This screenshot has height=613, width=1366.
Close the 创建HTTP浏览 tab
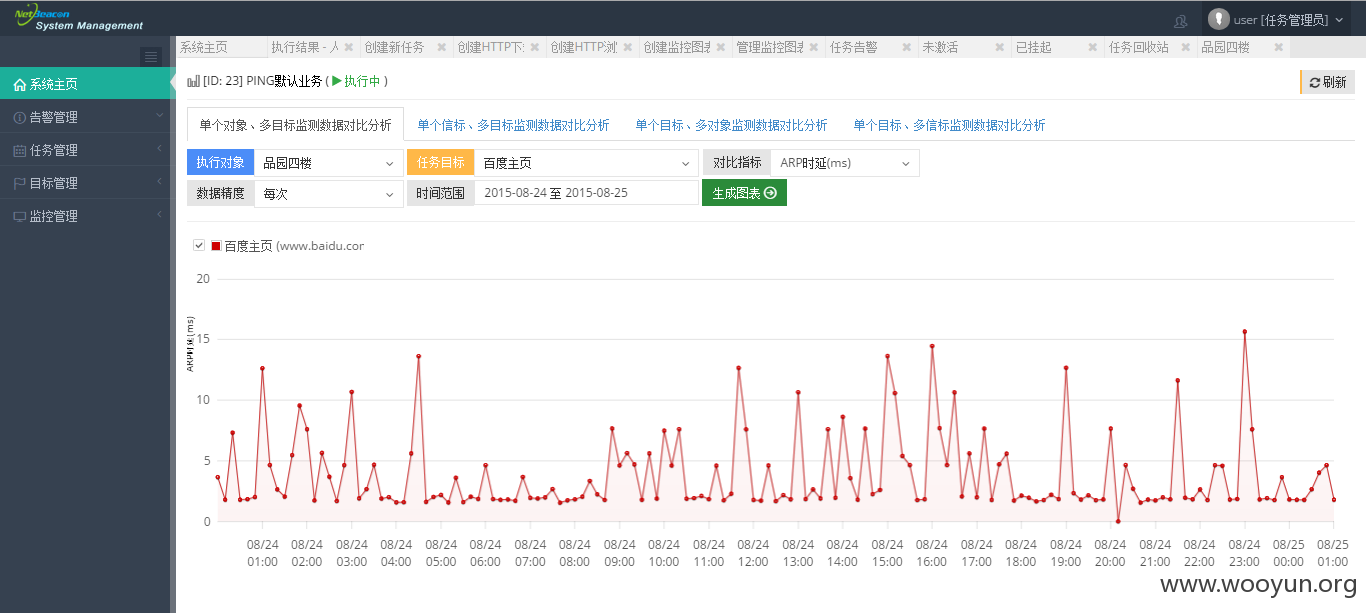pyautogui.click(x=627, y=47)
